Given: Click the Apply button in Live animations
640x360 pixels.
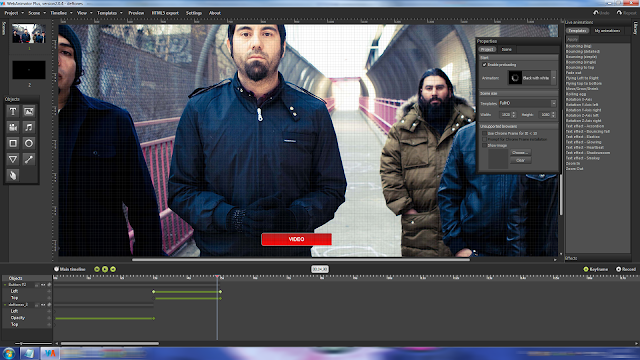Looking at the screenshot, I should [x=572, y=39].
